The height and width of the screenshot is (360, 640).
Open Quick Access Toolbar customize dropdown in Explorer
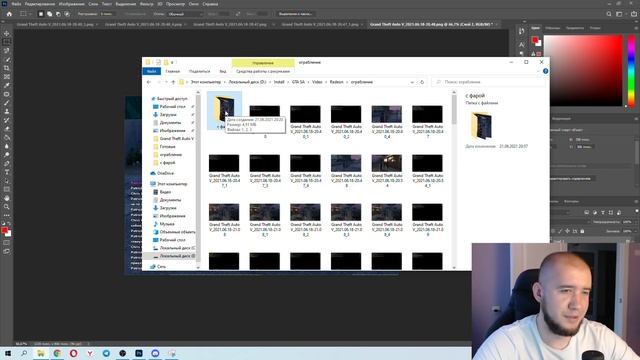pos(172,62)
